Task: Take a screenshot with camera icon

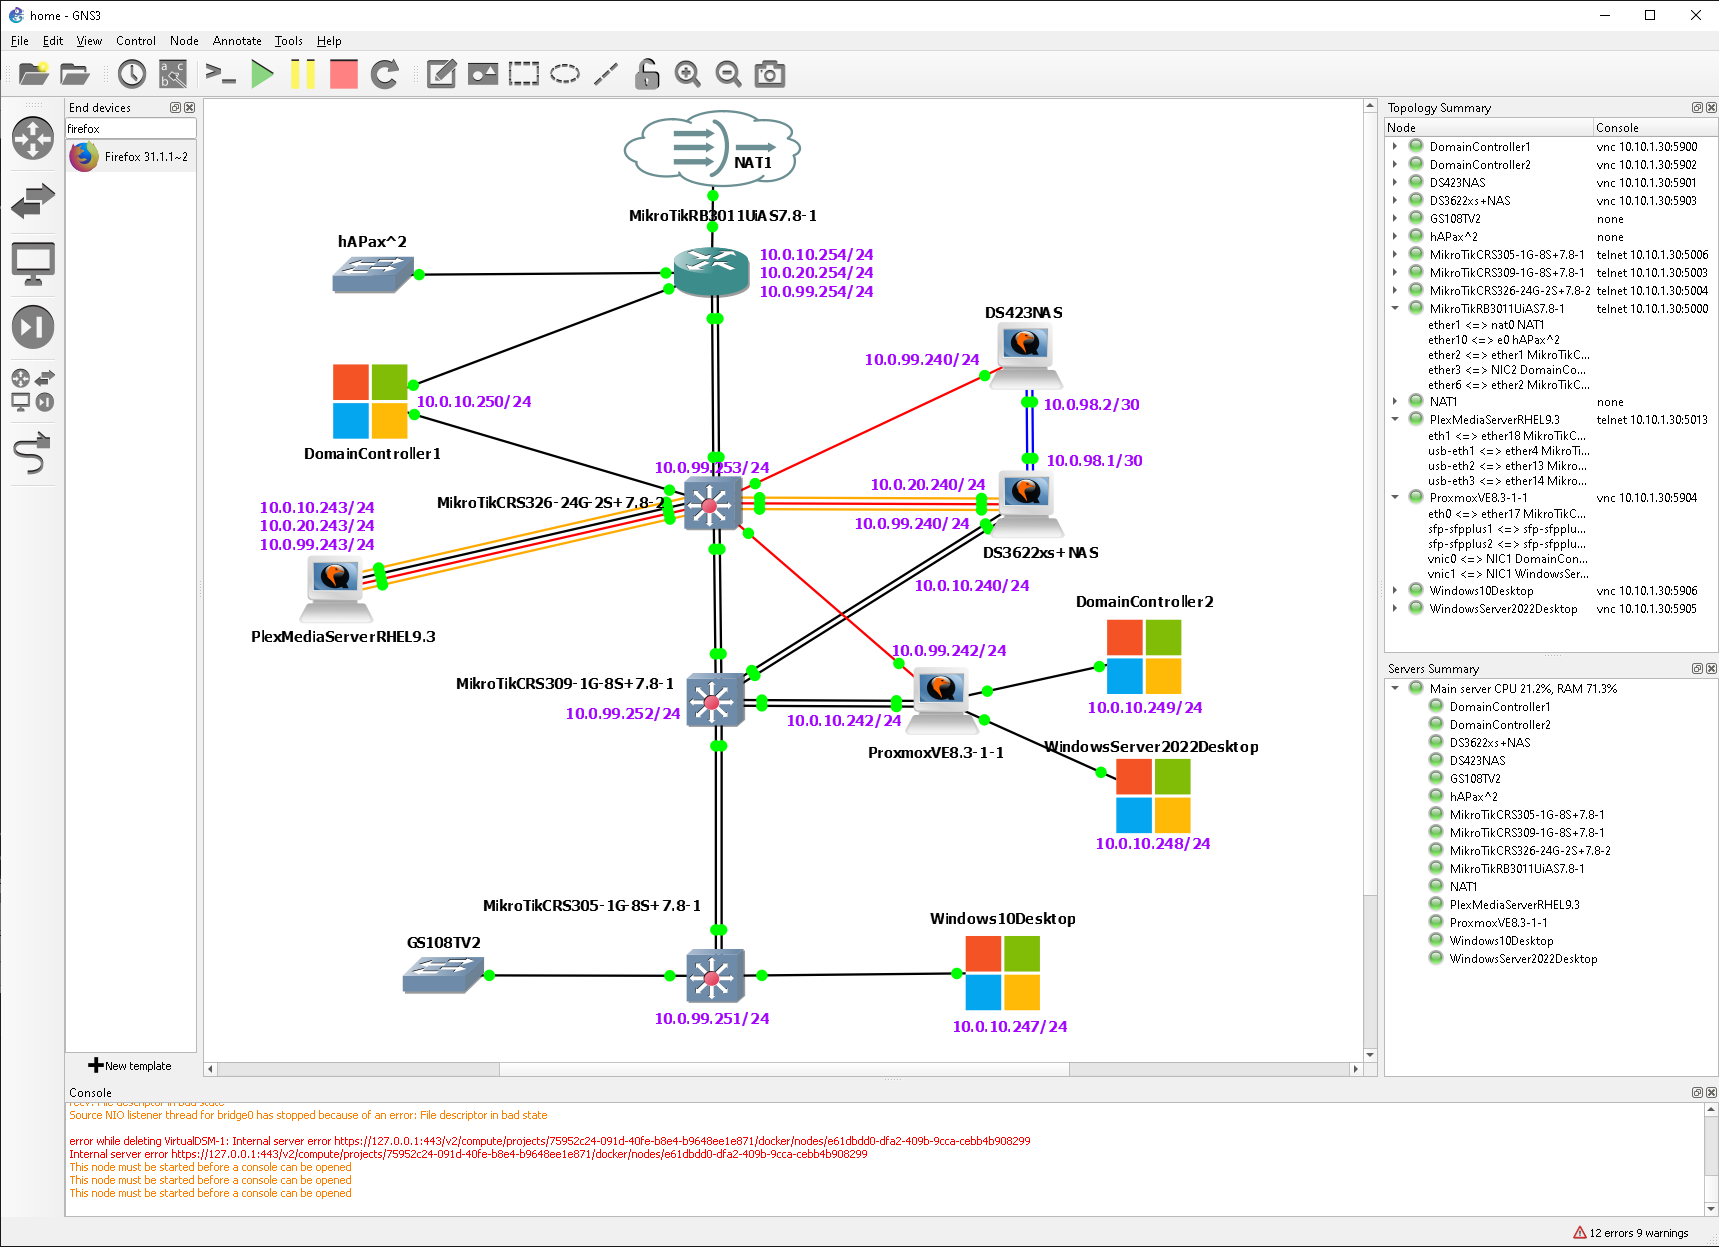Action: (769, 74)
